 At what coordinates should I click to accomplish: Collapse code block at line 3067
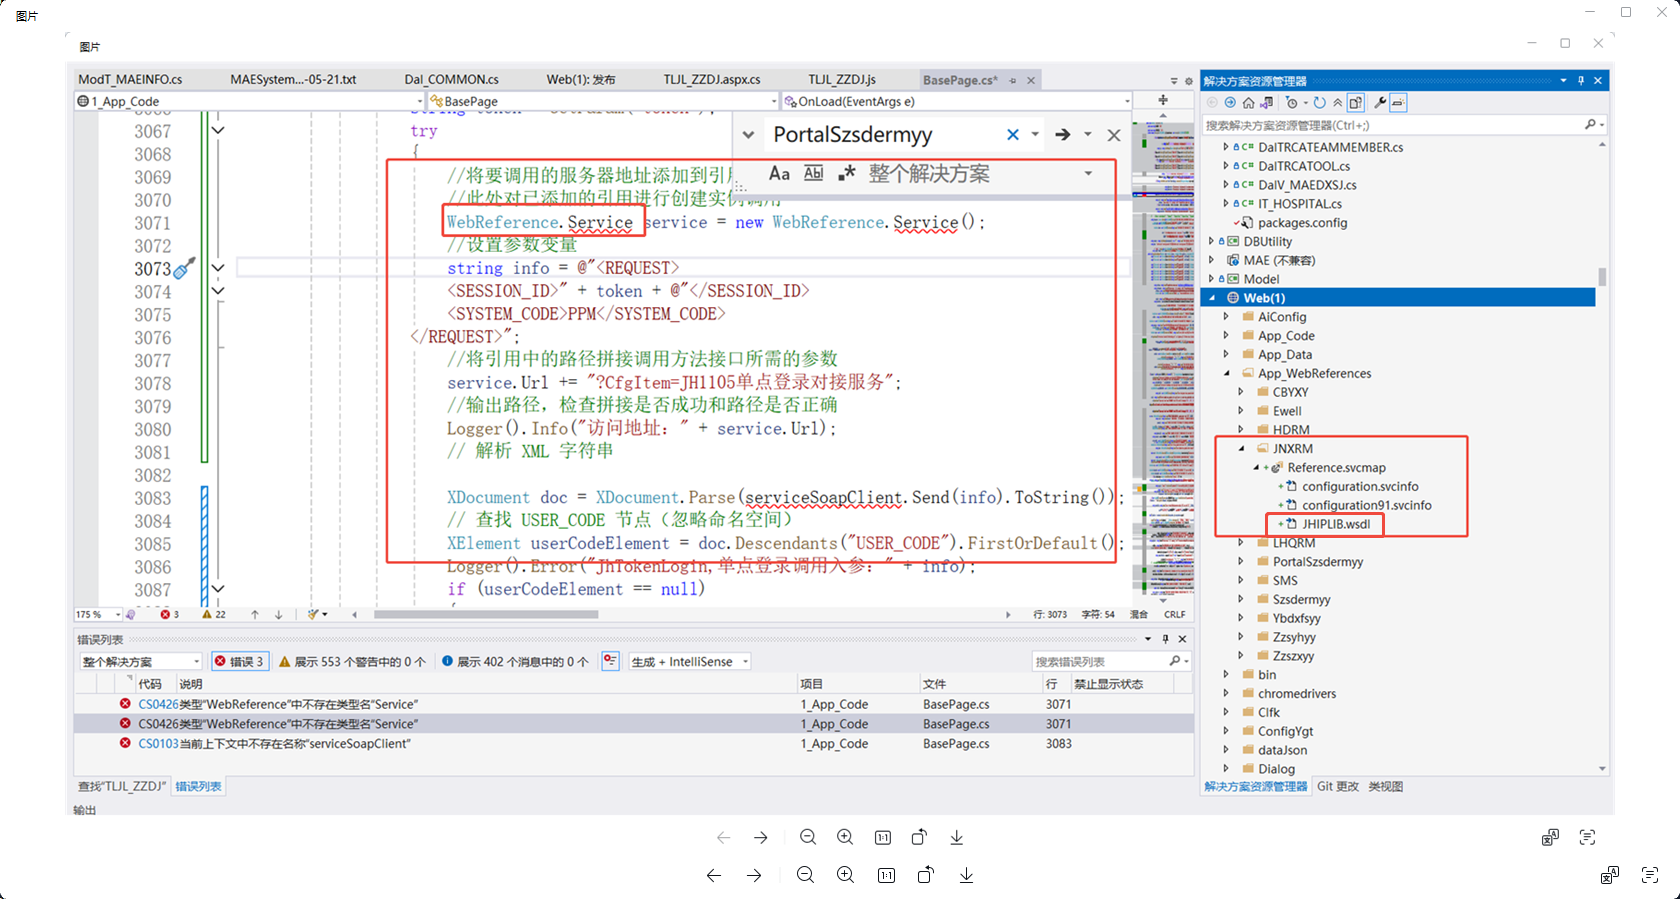pos(218,130)
